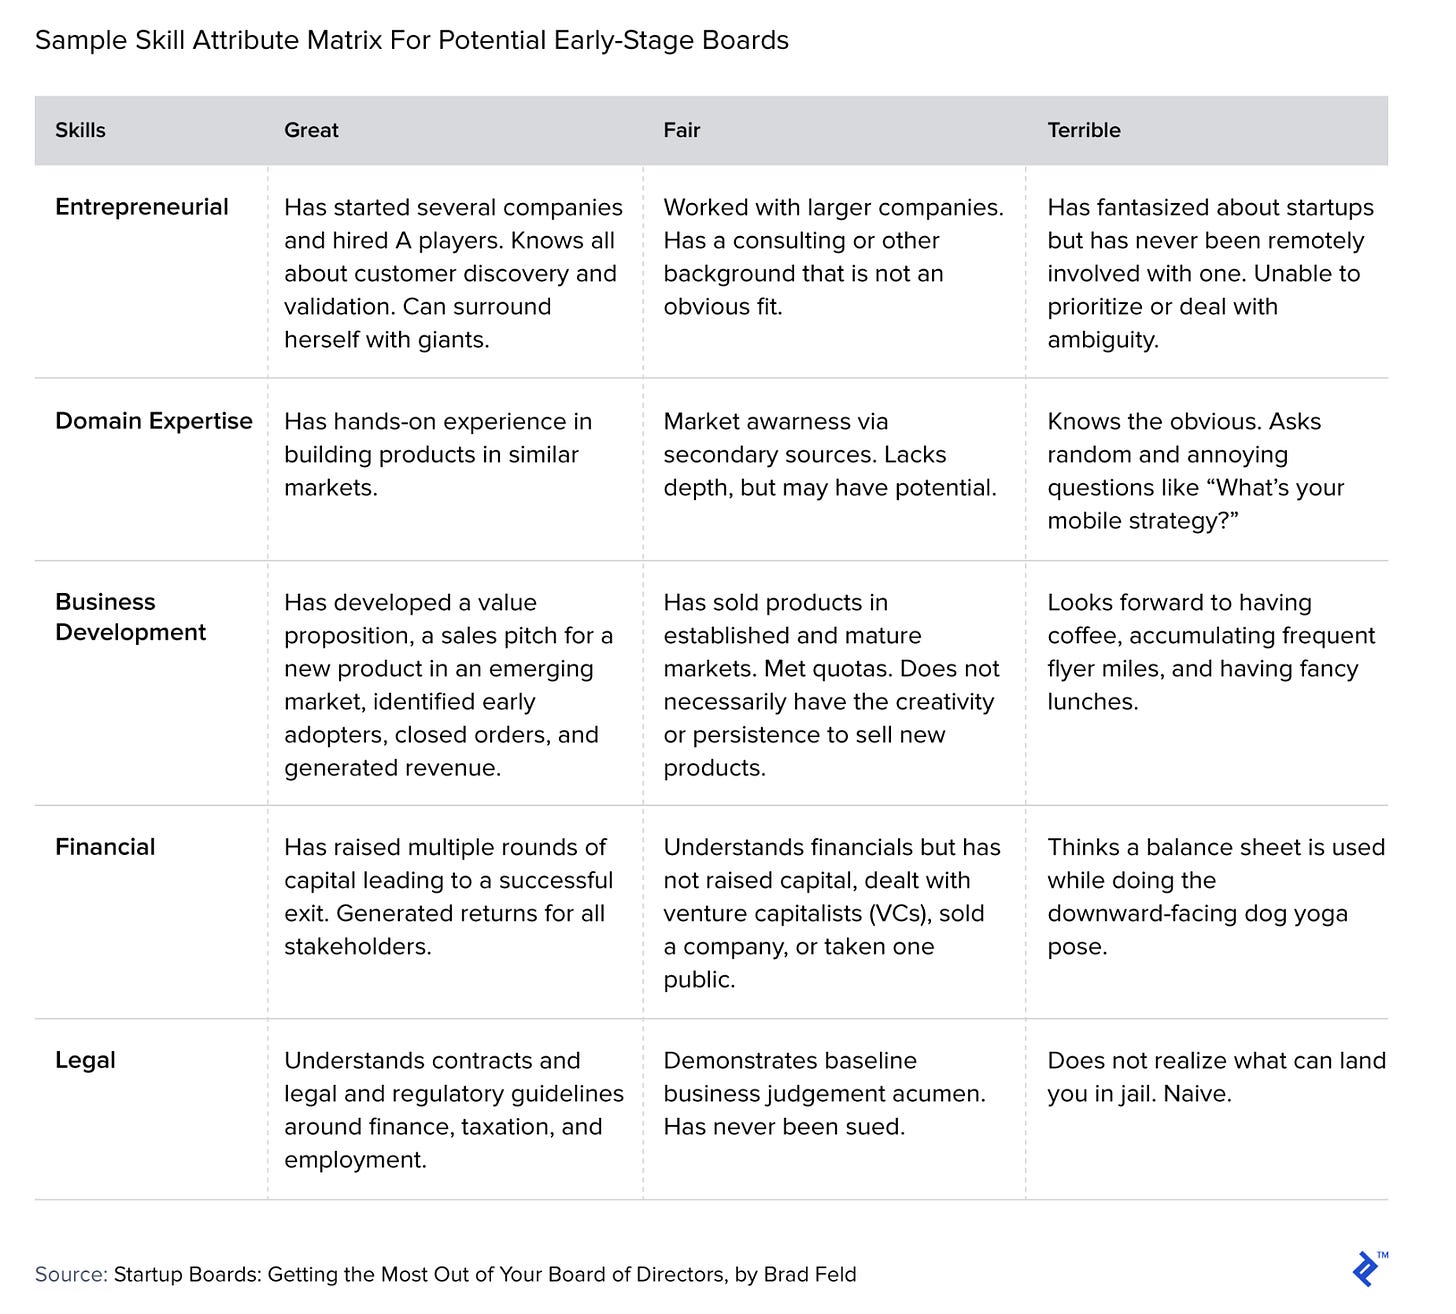Select the Great column header
The image size is (1456, 1314).
pyautogui.click(x=311, y=130)
